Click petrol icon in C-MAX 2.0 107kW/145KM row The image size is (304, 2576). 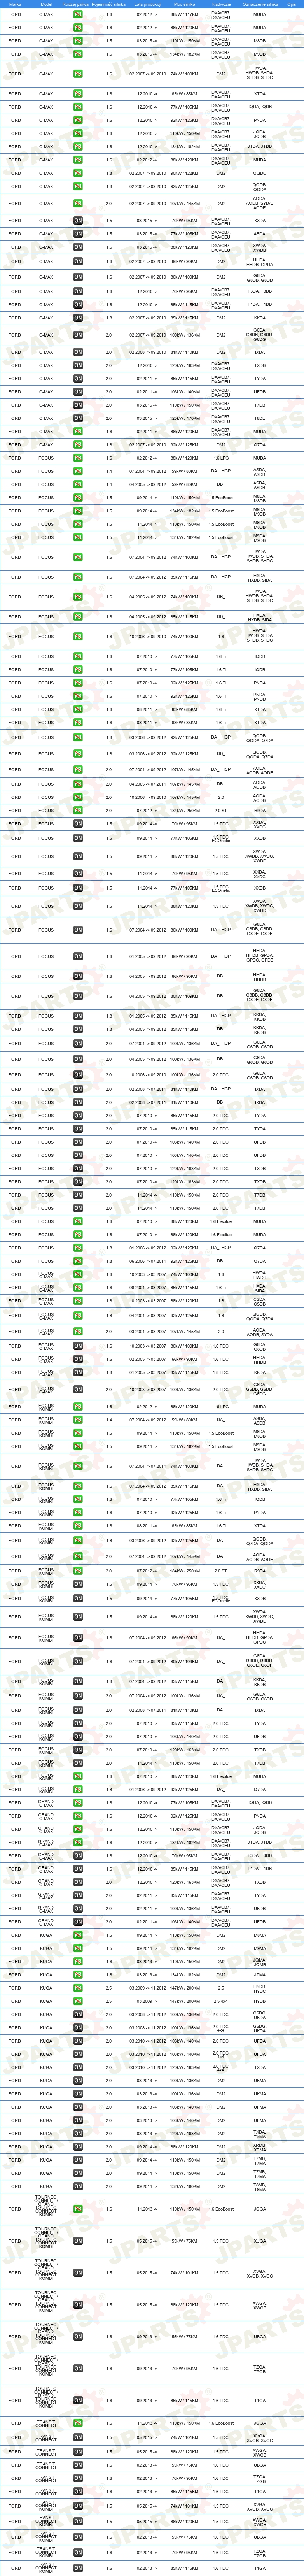pyautogui.click(x=78, y=203)
